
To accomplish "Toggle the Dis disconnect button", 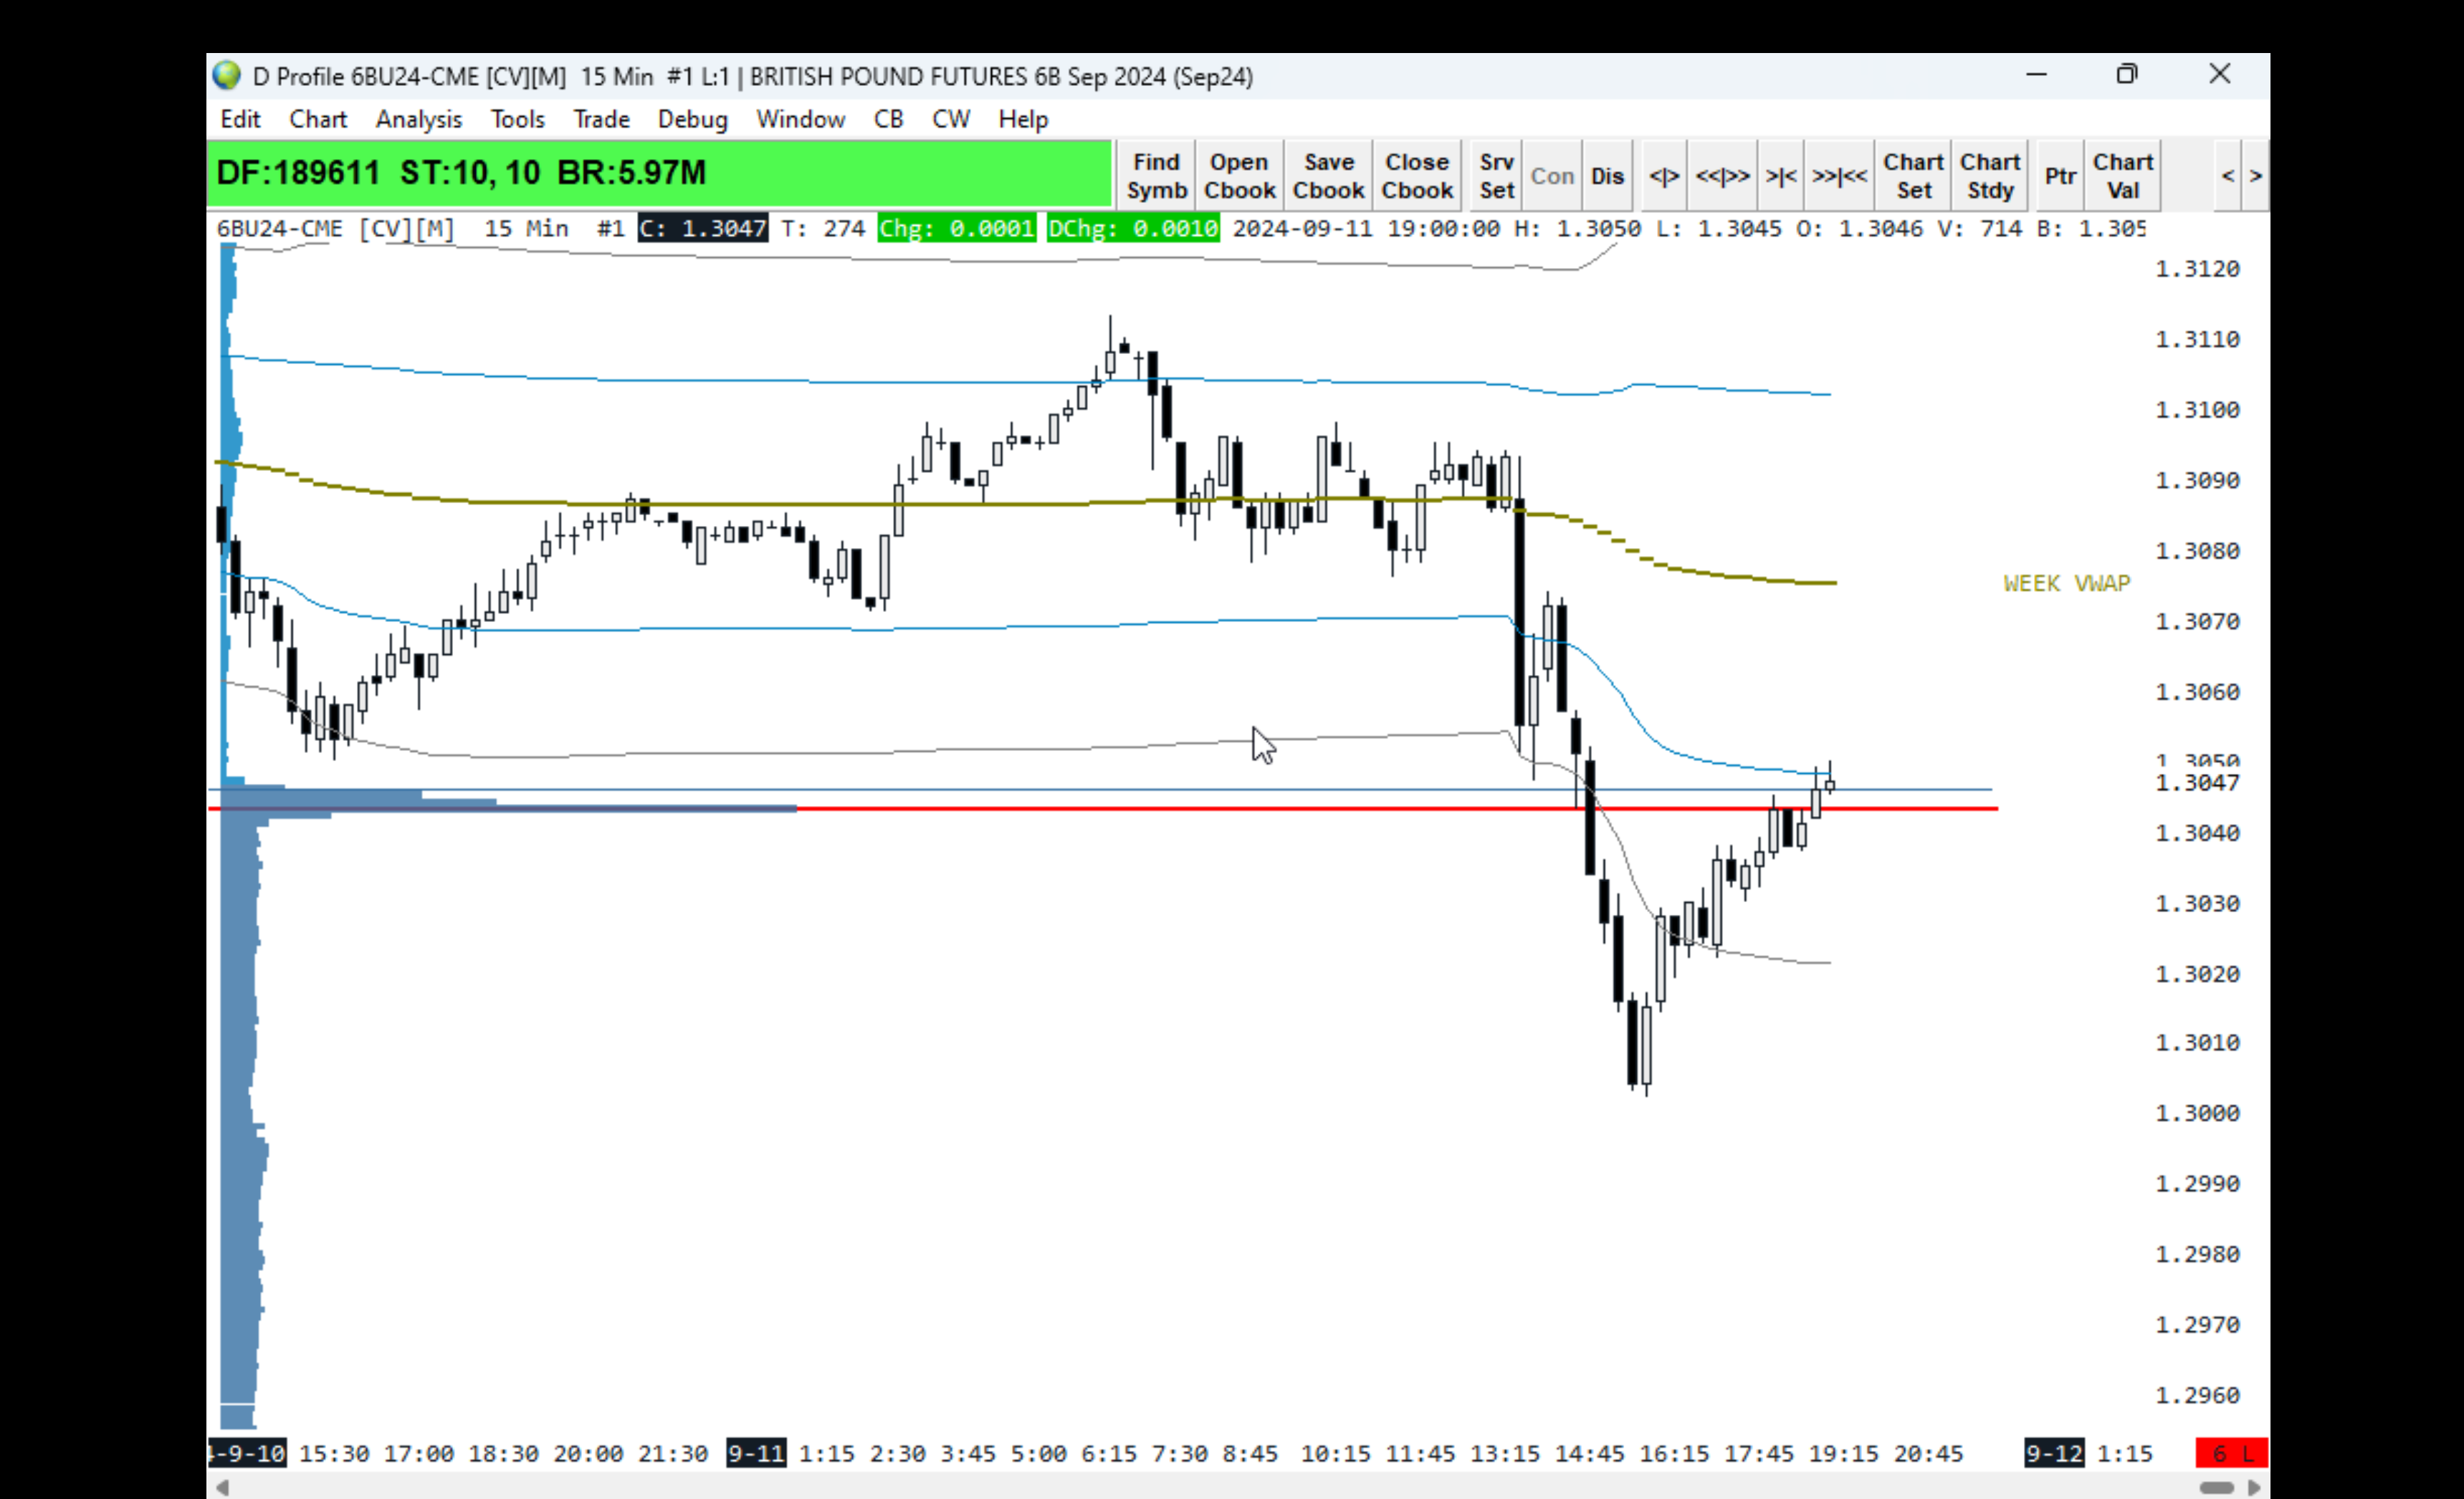I will 1607,176.
